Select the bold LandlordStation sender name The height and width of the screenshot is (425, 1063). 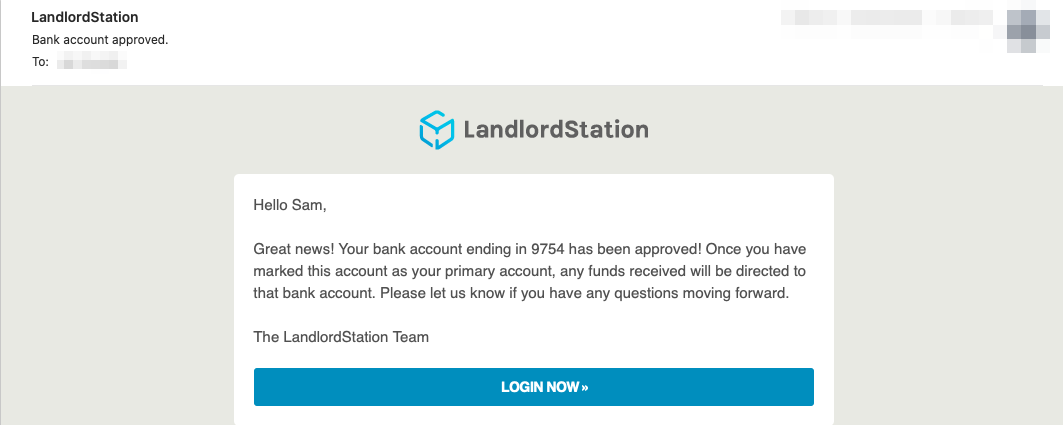click(85, 17)
